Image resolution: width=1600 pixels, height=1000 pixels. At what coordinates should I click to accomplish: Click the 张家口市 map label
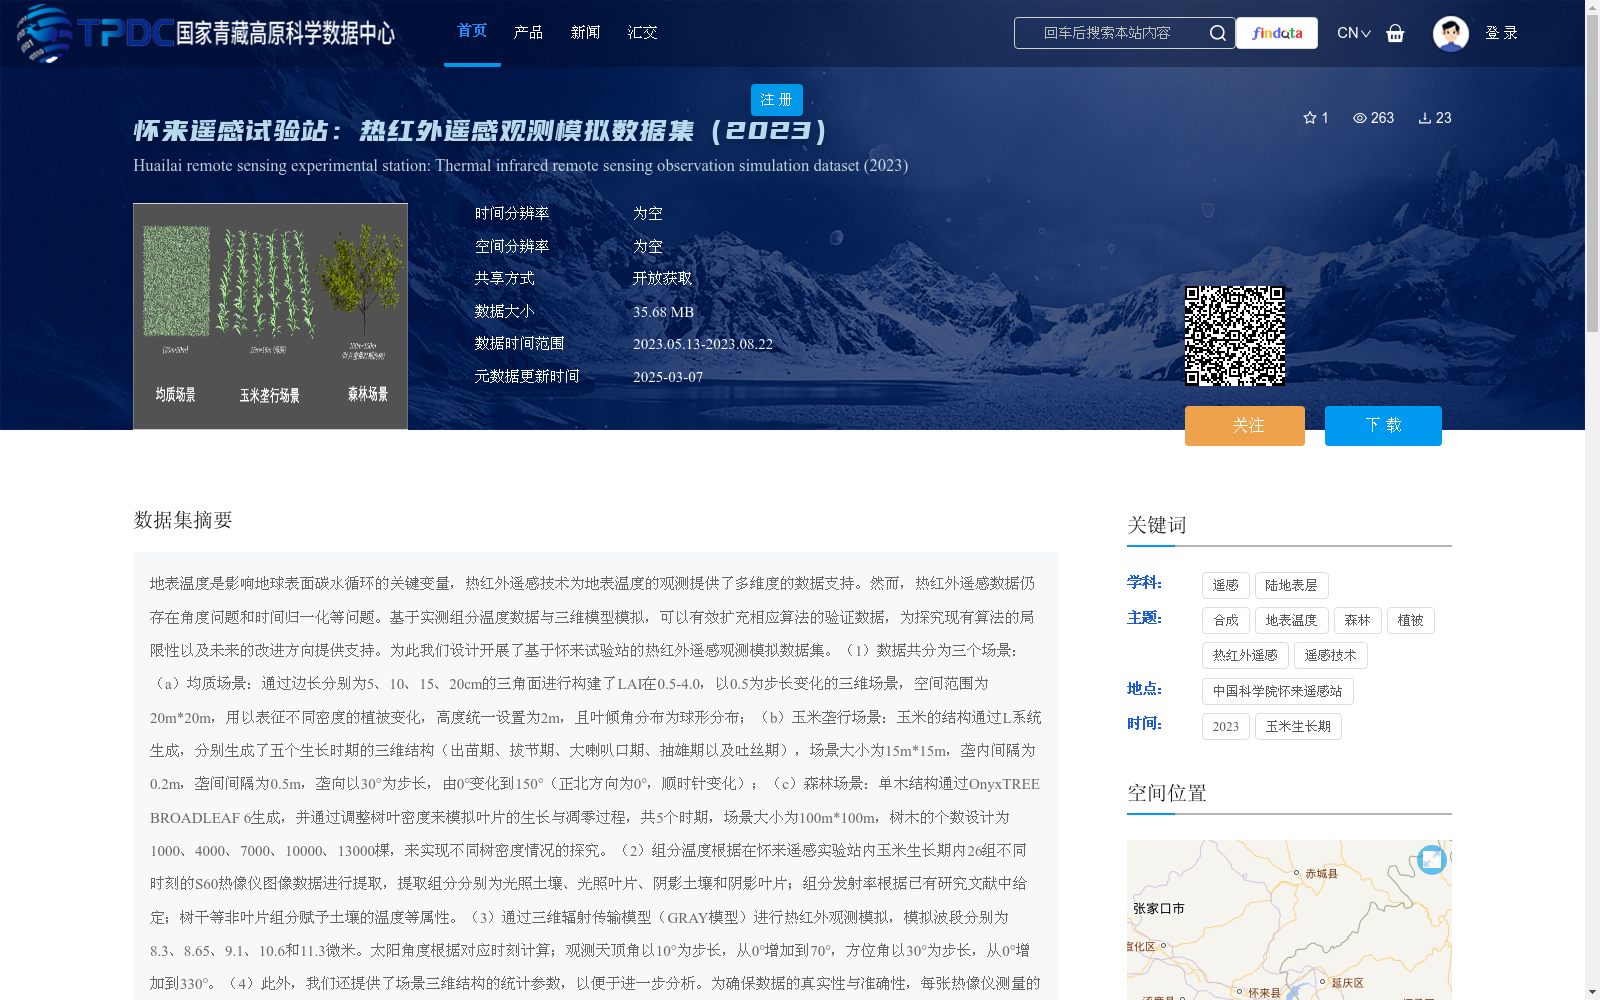tap(1159, 909)
